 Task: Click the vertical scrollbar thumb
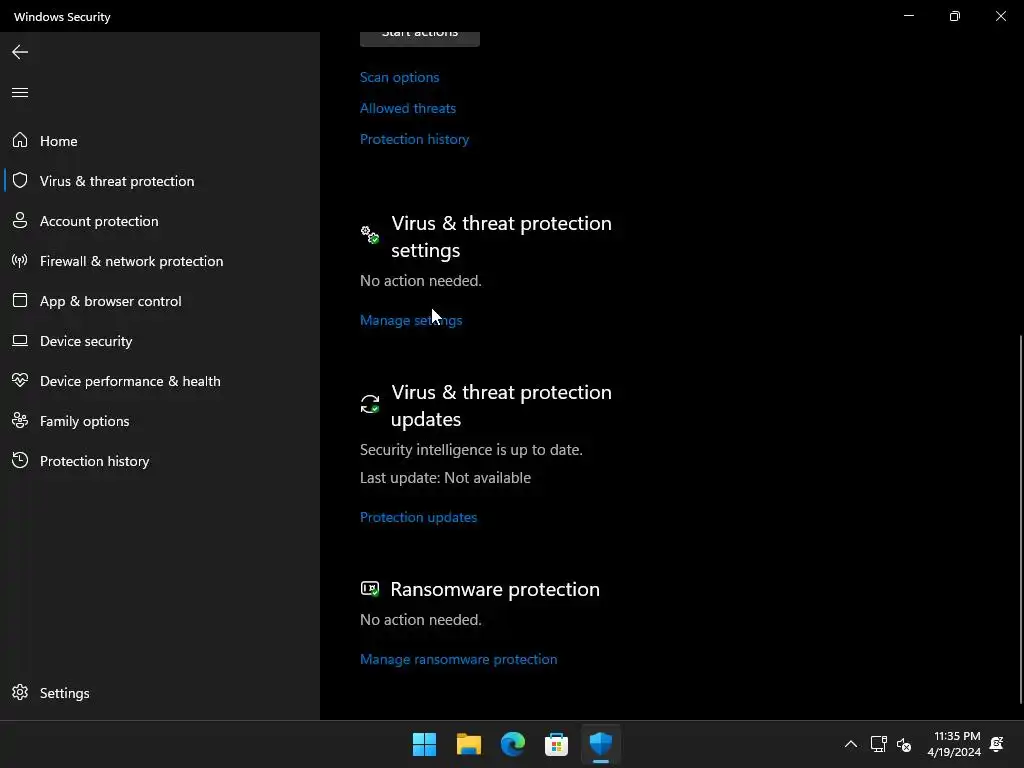click(x=1020, y=519)
